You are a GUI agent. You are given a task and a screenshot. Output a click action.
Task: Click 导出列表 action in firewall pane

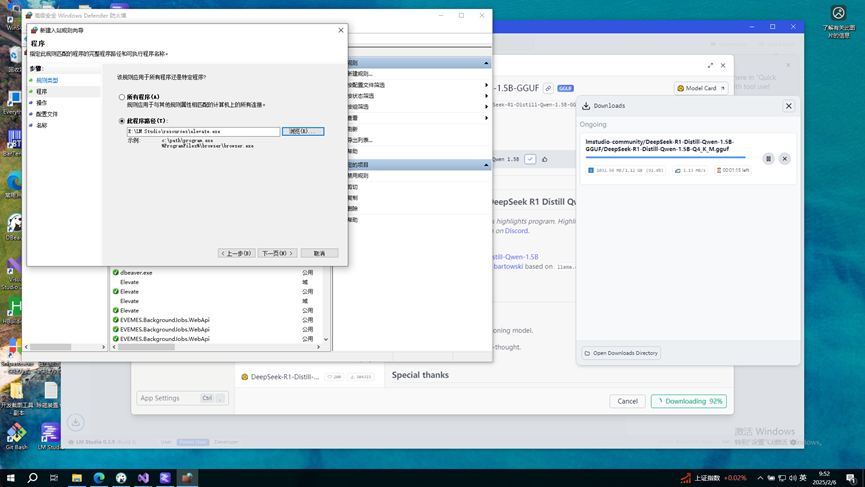point(360,140)
